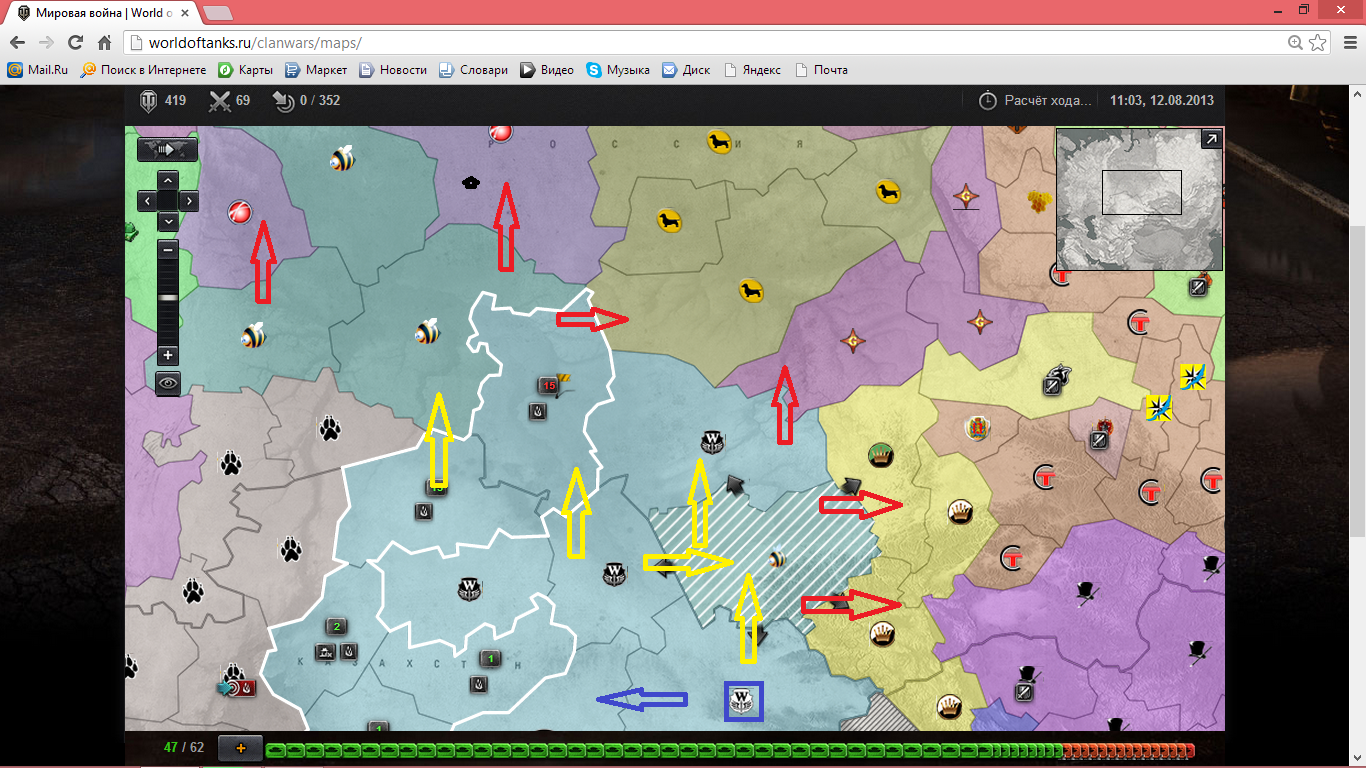Image resolution: width=1366 pixels, height=768 pixels.
Task: Click the arrow-target icon beside 0 / 352
Action: point(284,101)
